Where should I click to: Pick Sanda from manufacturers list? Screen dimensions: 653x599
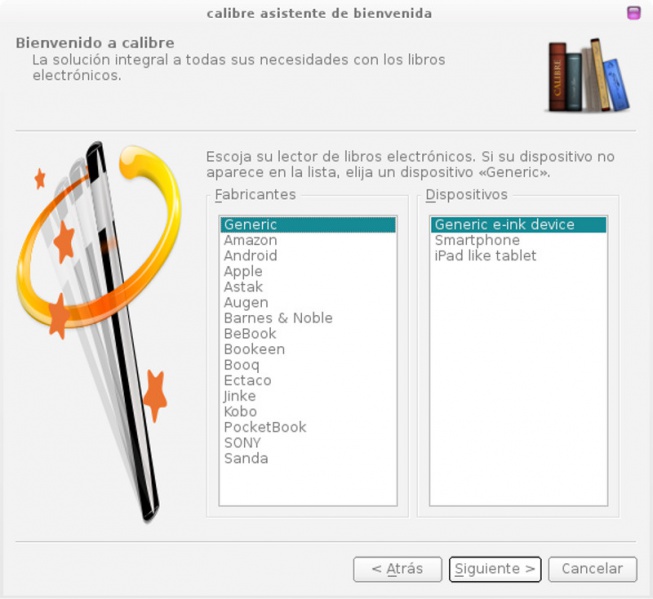point(308,458)
